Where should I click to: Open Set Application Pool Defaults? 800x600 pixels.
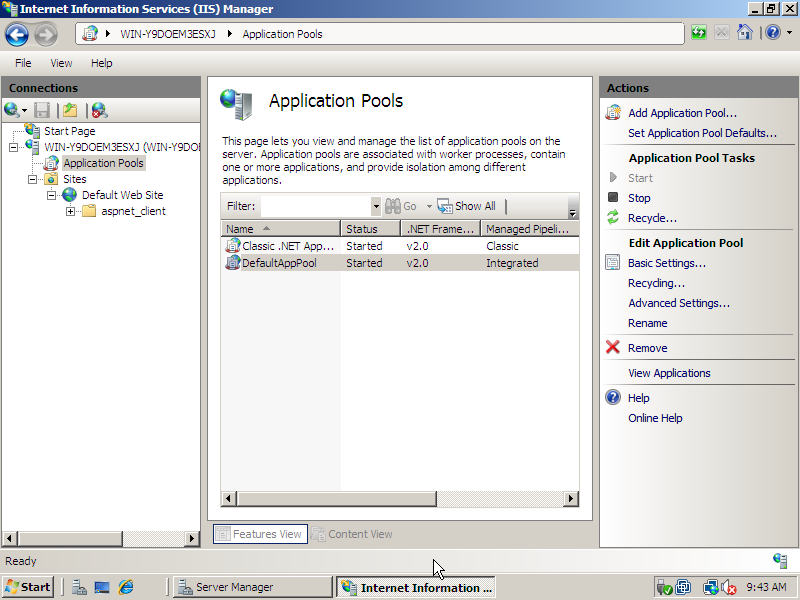(702, 133)
